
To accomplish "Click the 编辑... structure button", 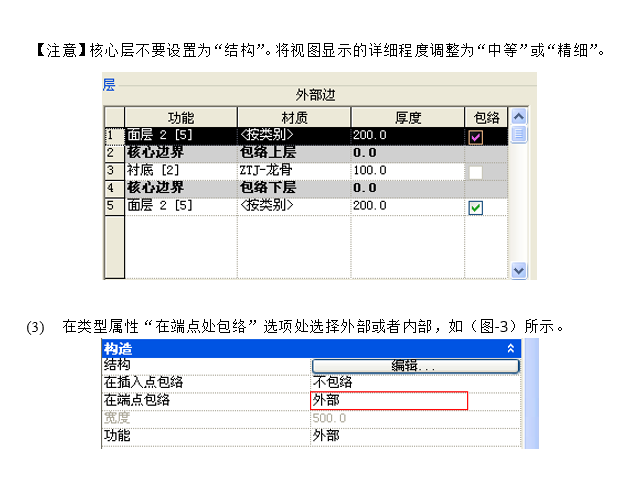I will click(415, 366).
